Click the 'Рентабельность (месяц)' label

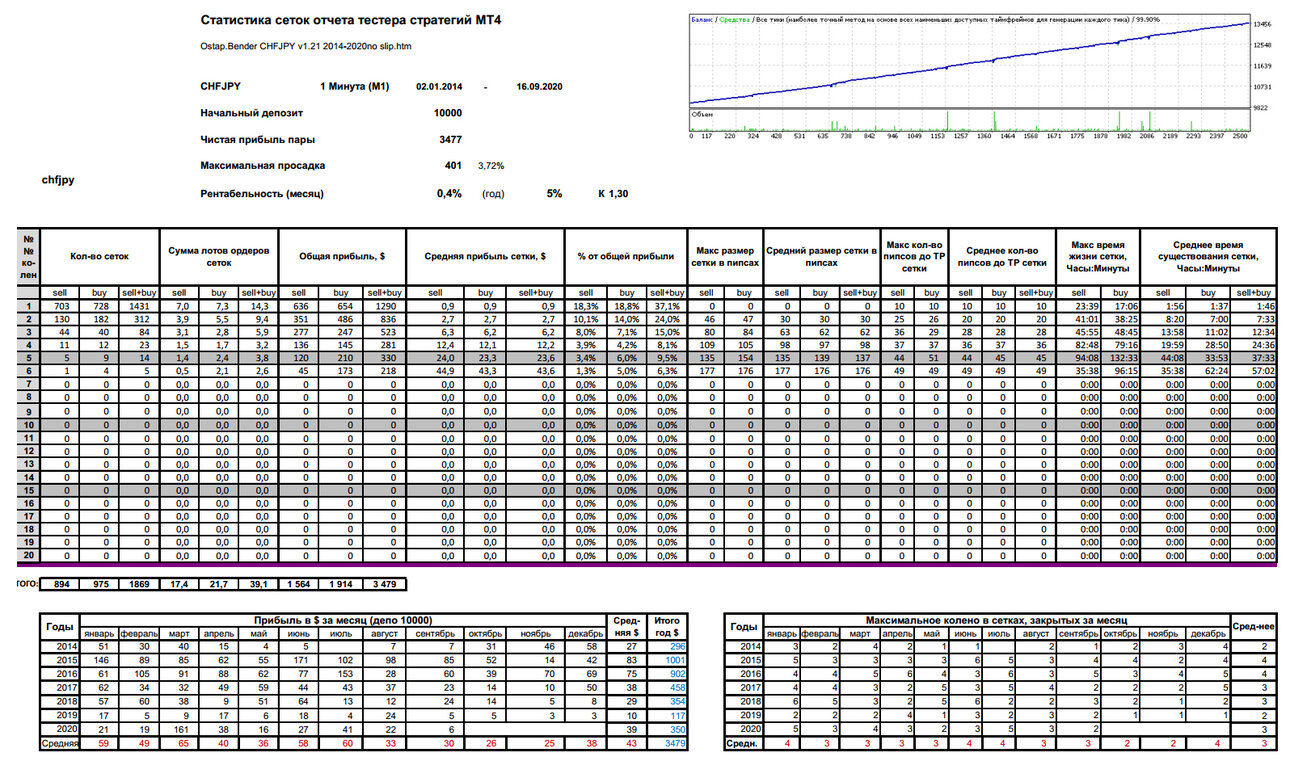[x=262, y=193]
